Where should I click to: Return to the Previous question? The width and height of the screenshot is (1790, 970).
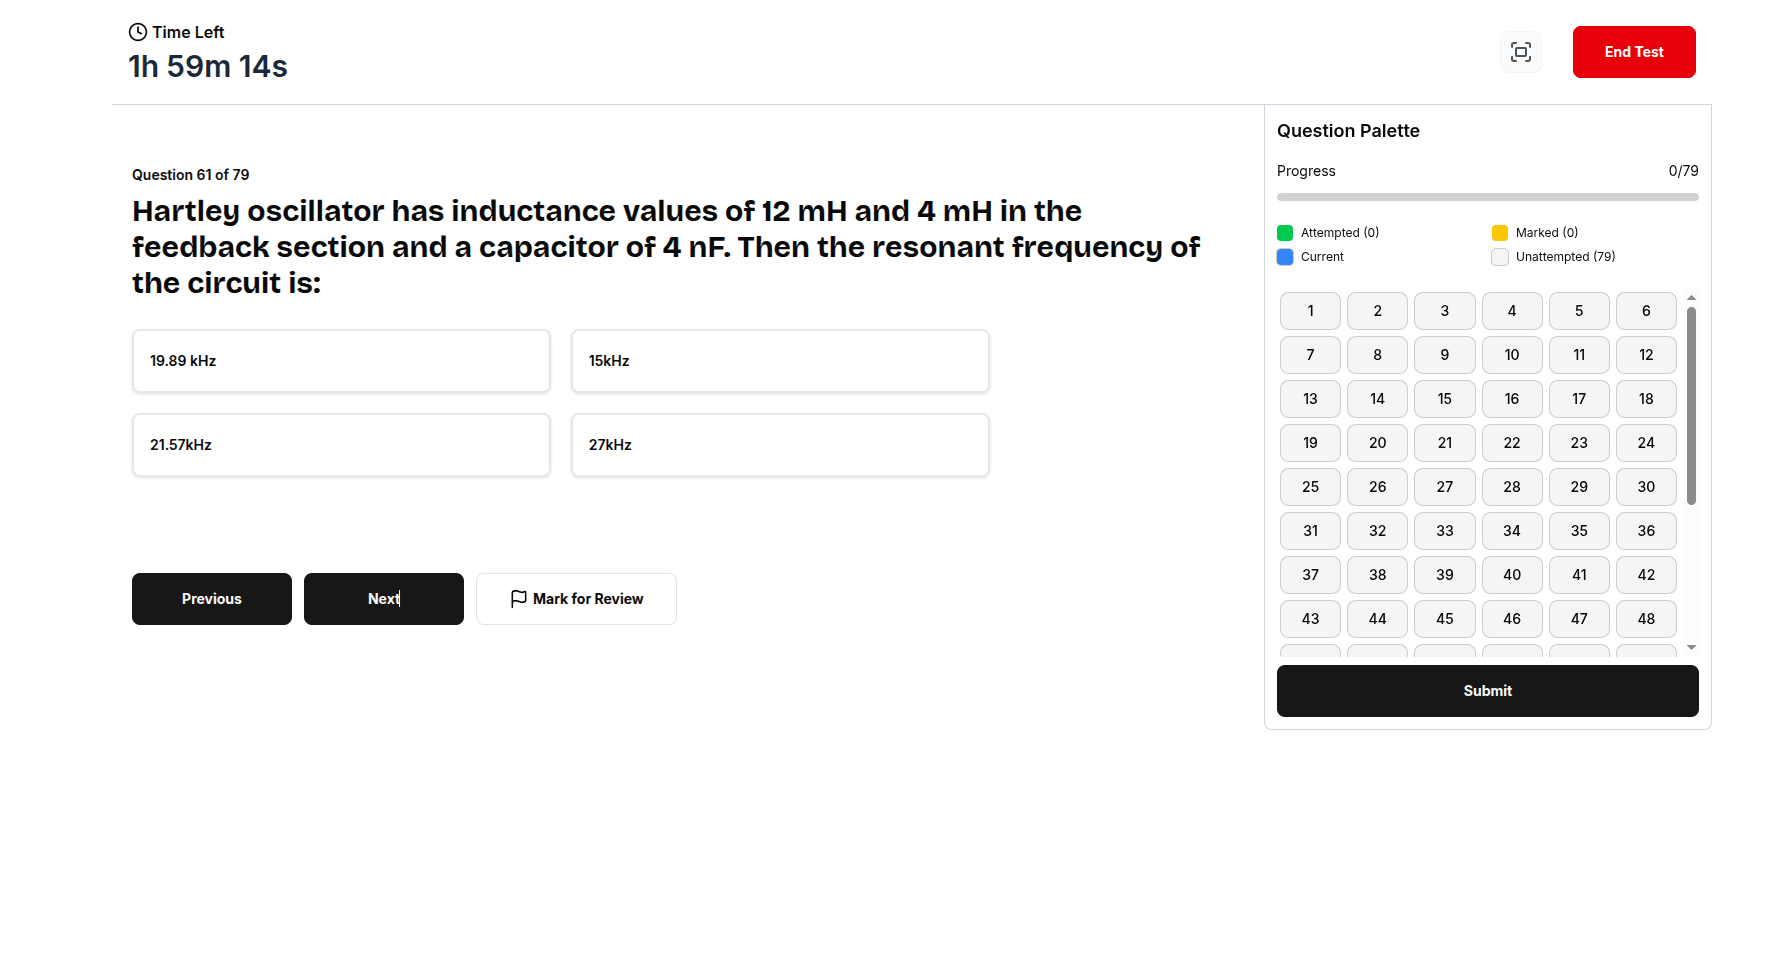(x=212, y=599)
